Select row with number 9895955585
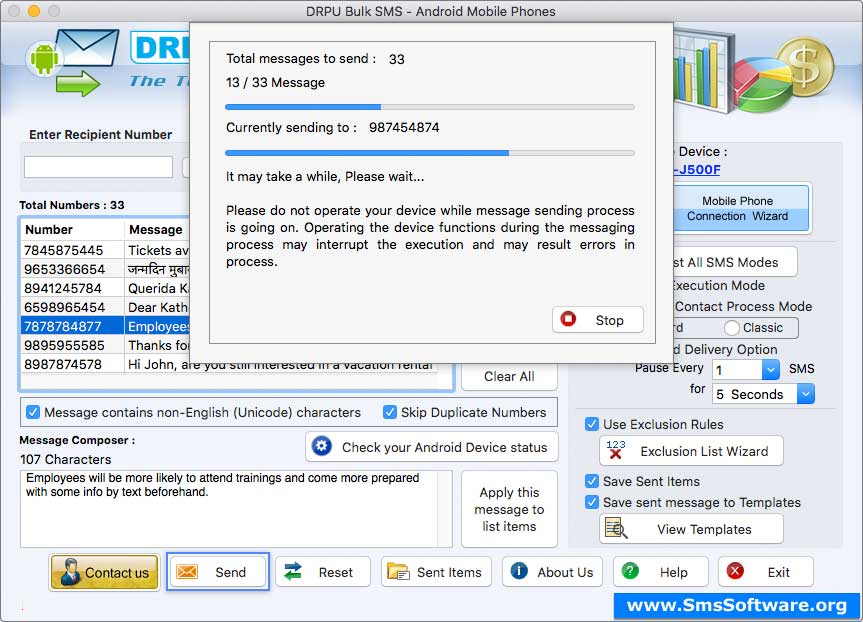The image size is (863, 622). click(x=106, y=345)
